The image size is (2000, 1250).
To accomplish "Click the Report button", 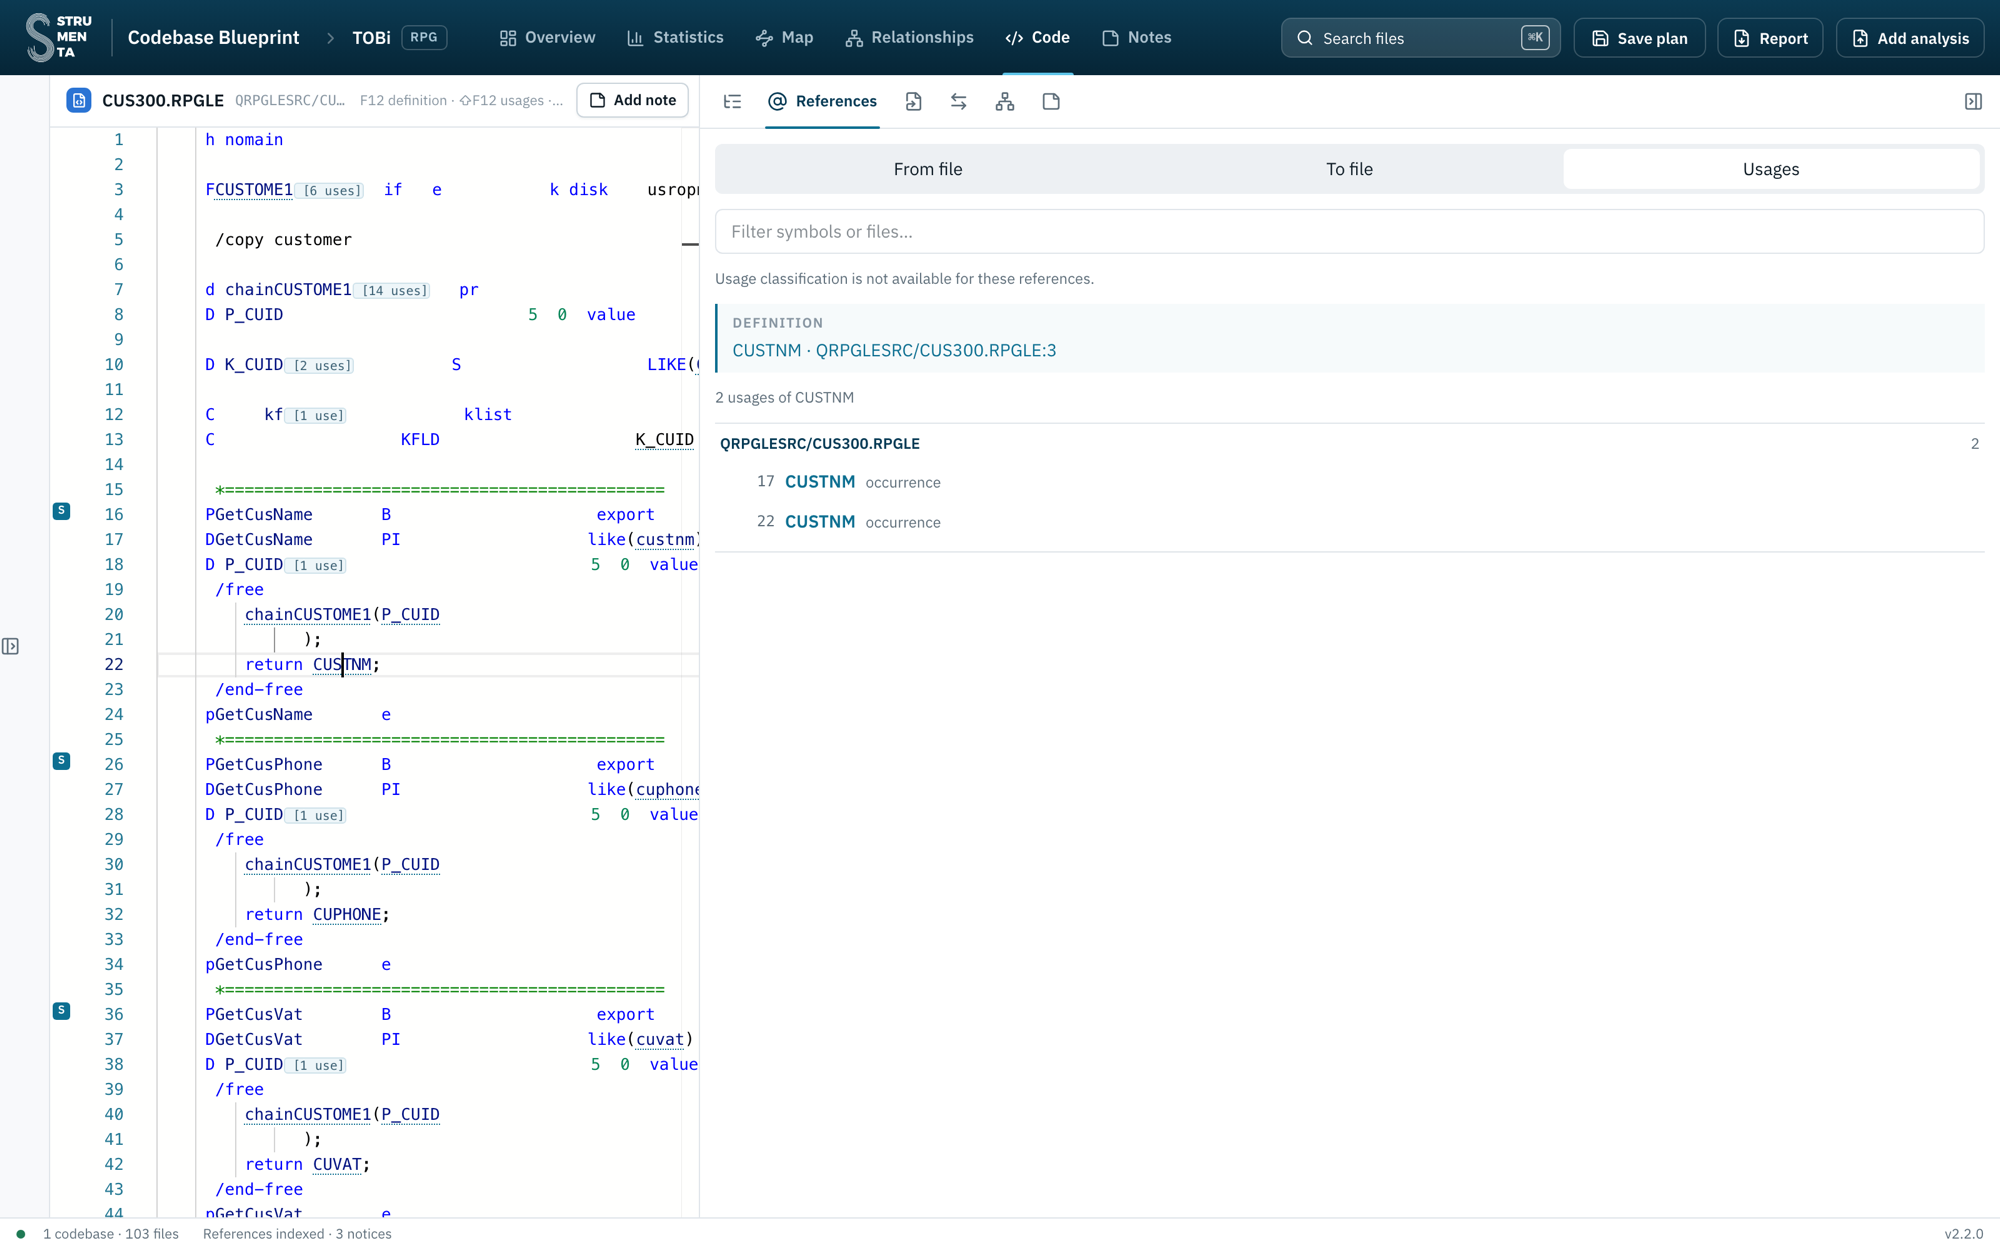I will (1770, 38).
